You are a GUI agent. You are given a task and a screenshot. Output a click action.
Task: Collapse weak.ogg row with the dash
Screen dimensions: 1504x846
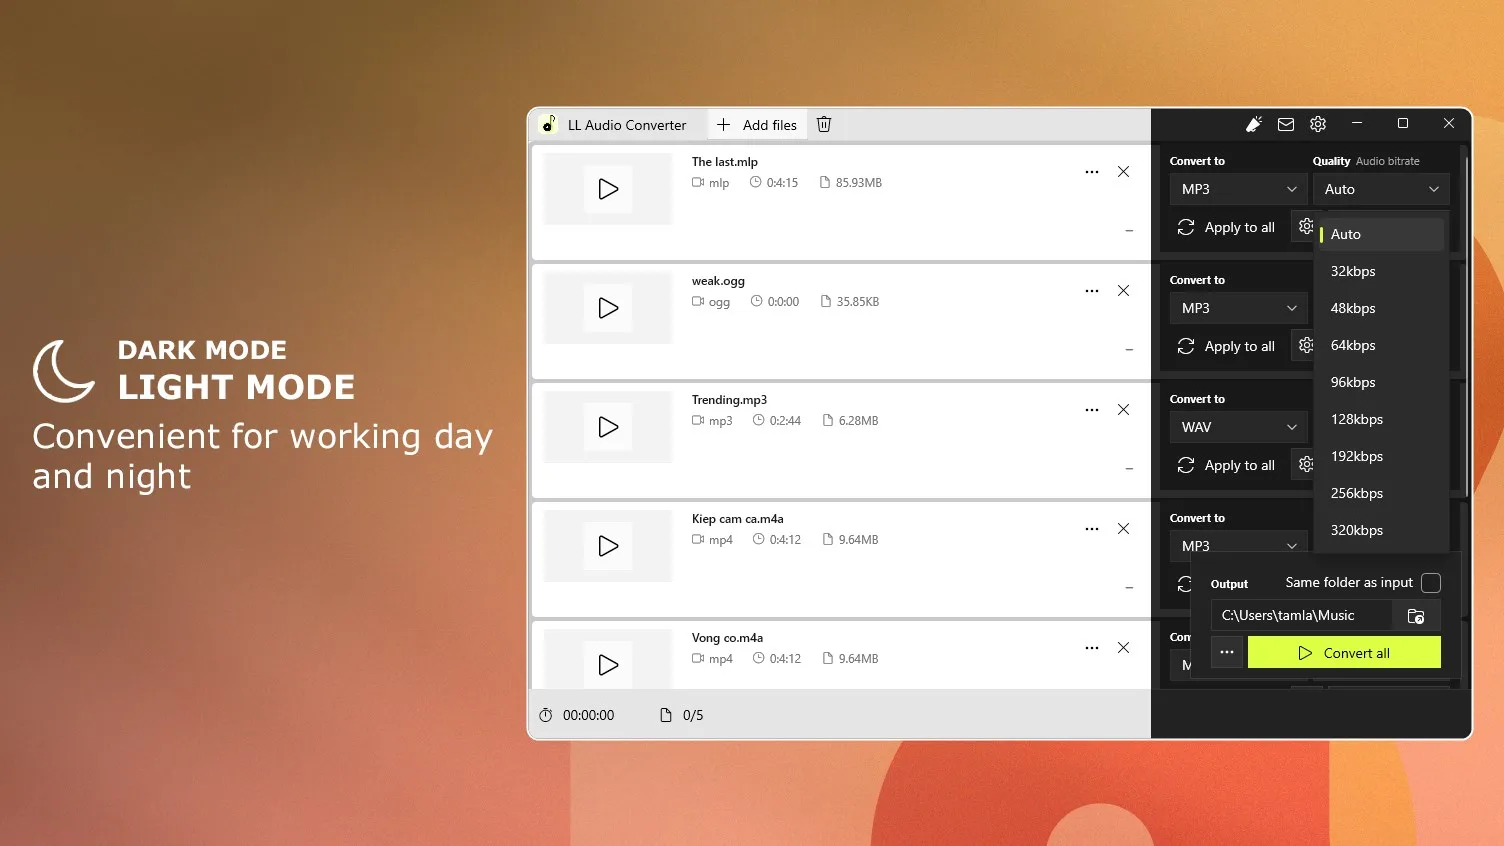coord(1129,350)
